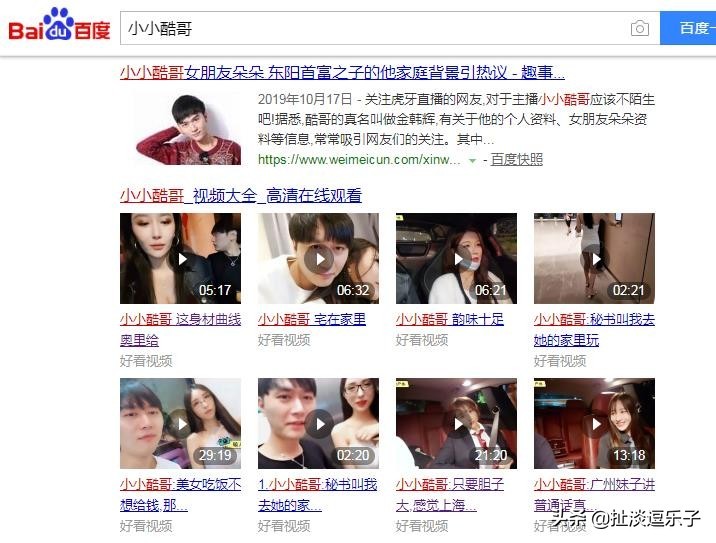Play the 29:19 video thumbnail
The image size is (716, 543).
(180, 423)
